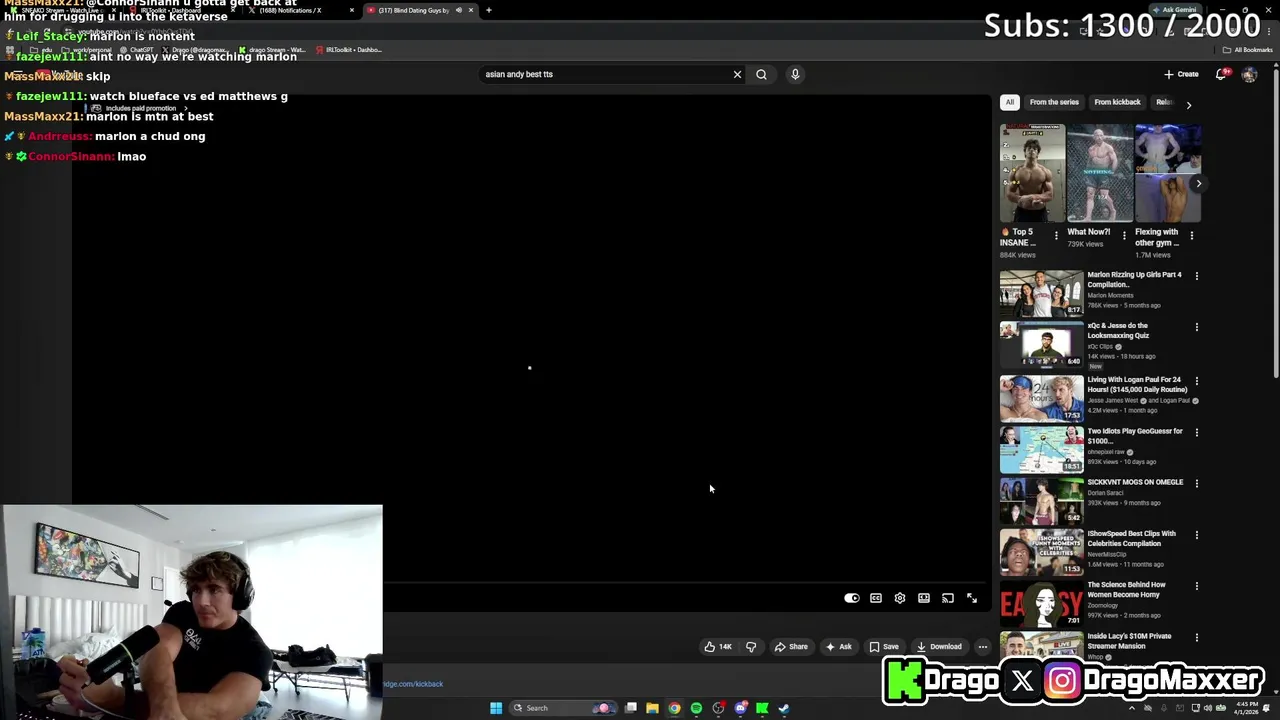This screenshot has width=1280, height=720.
Task: Open options for 'Marlon Rizzing Up Girls' video
Action: pos(1196,276)
